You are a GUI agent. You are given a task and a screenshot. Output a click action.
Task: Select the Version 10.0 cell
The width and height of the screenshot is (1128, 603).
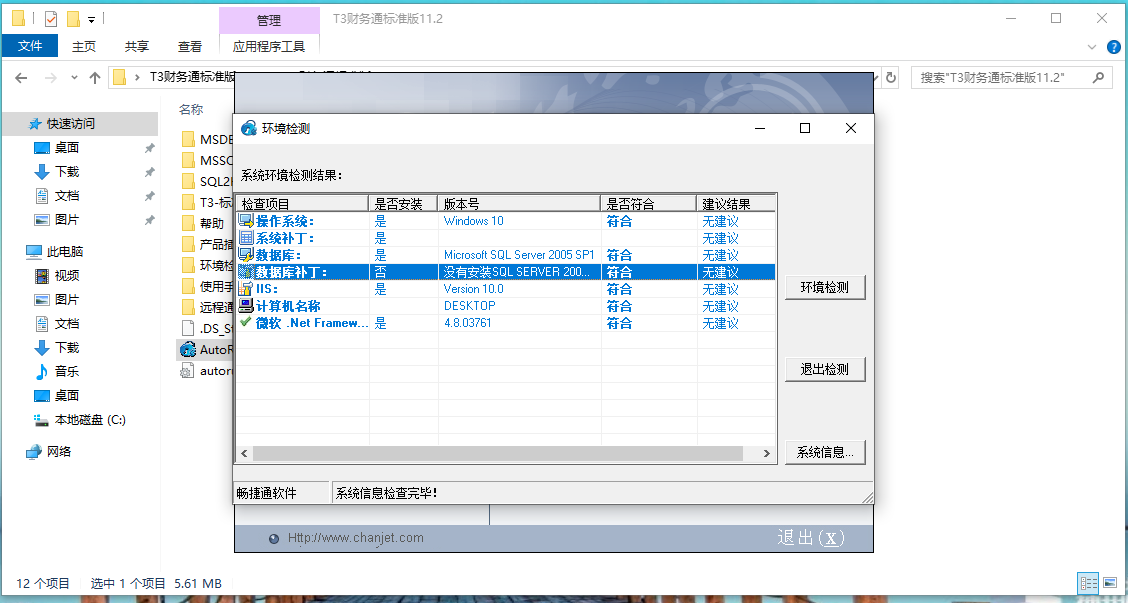(x=473, y=289)
